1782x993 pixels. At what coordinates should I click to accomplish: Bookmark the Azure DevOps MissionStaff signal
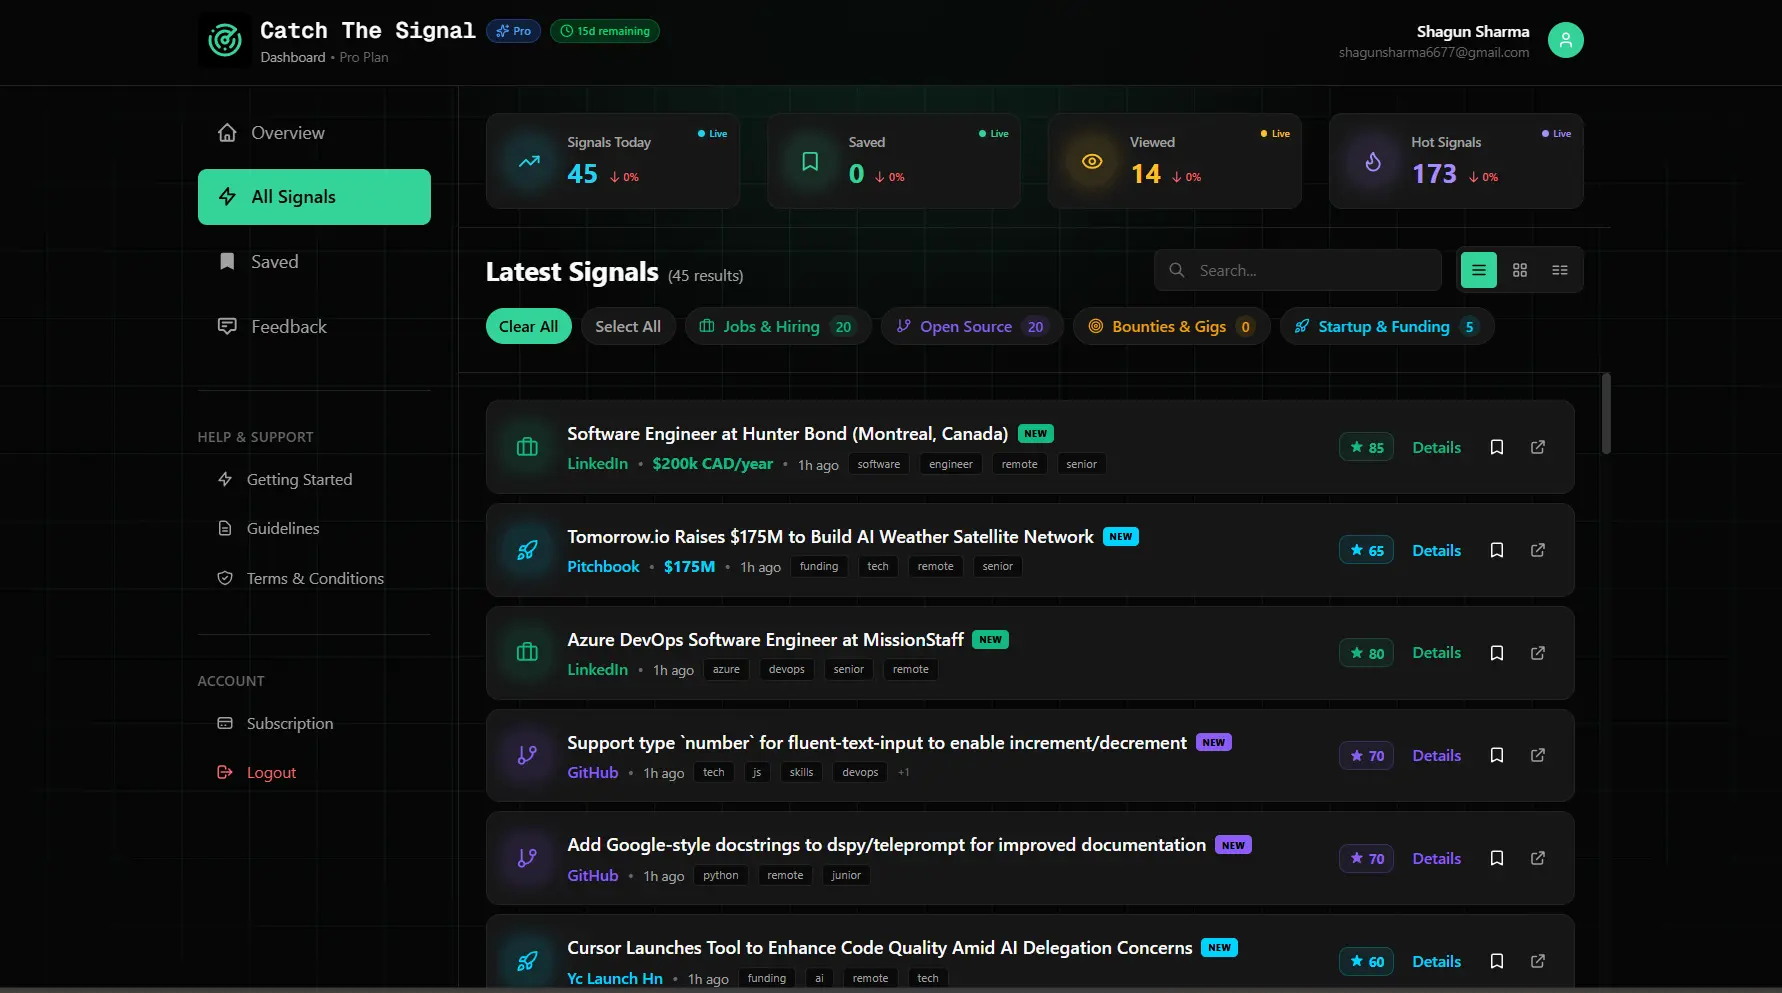(1496, 653)
